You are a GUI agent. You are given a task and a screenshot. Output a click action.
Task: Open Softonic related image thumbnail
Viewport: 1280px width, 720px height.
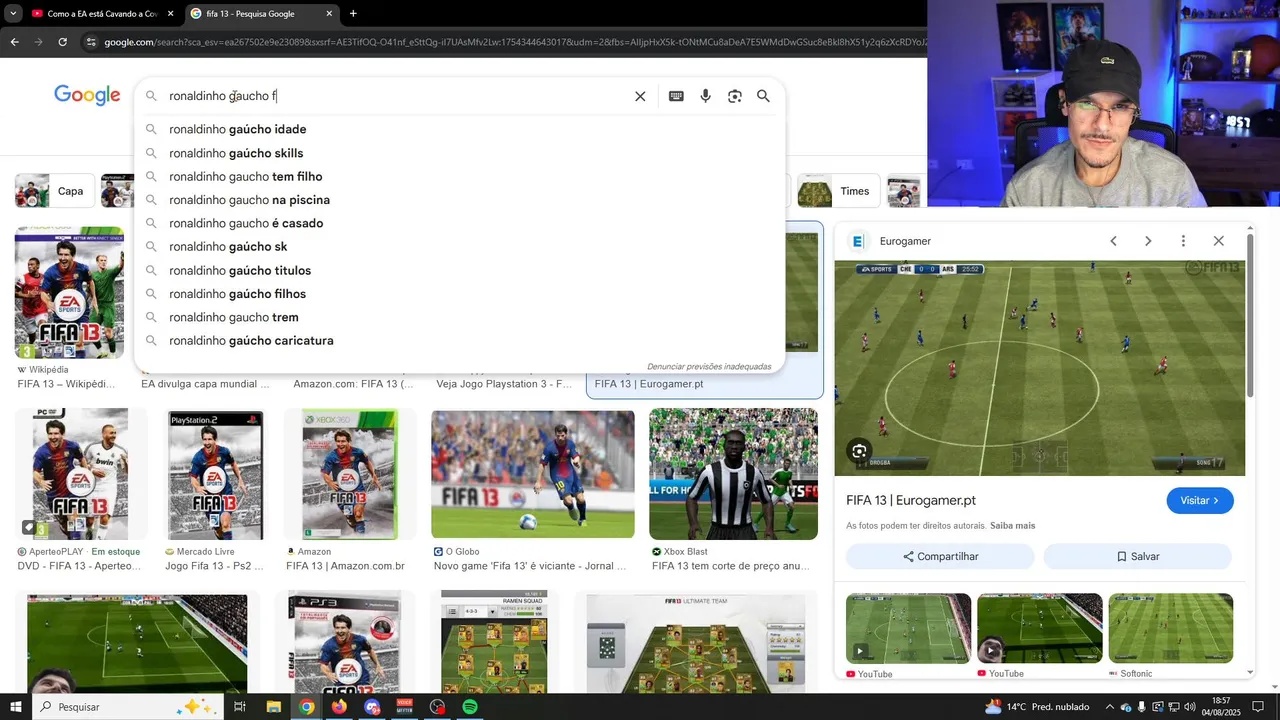click(x=1170, y=629)
